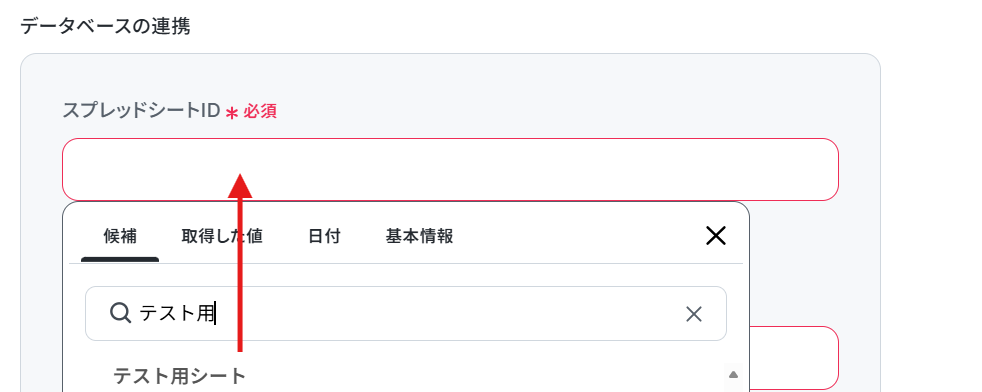Screen dimensions: 982x392
Task: Clear the search text with the small X
Action: pos(694,314)
